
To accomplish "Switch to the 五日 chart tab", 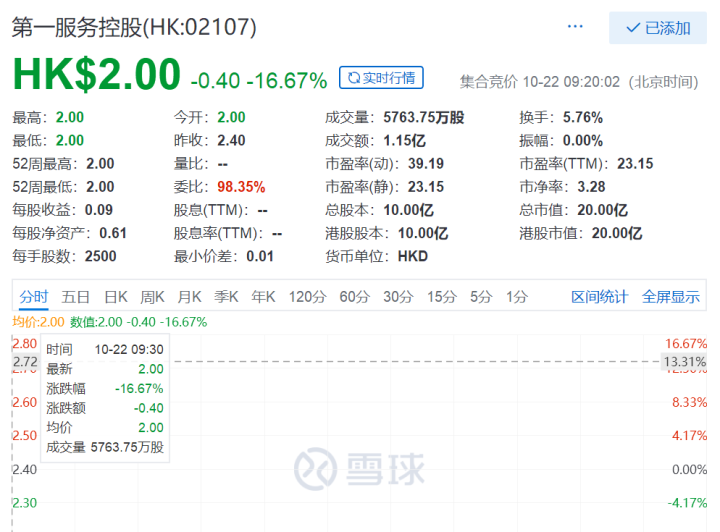I will [75, 297].
